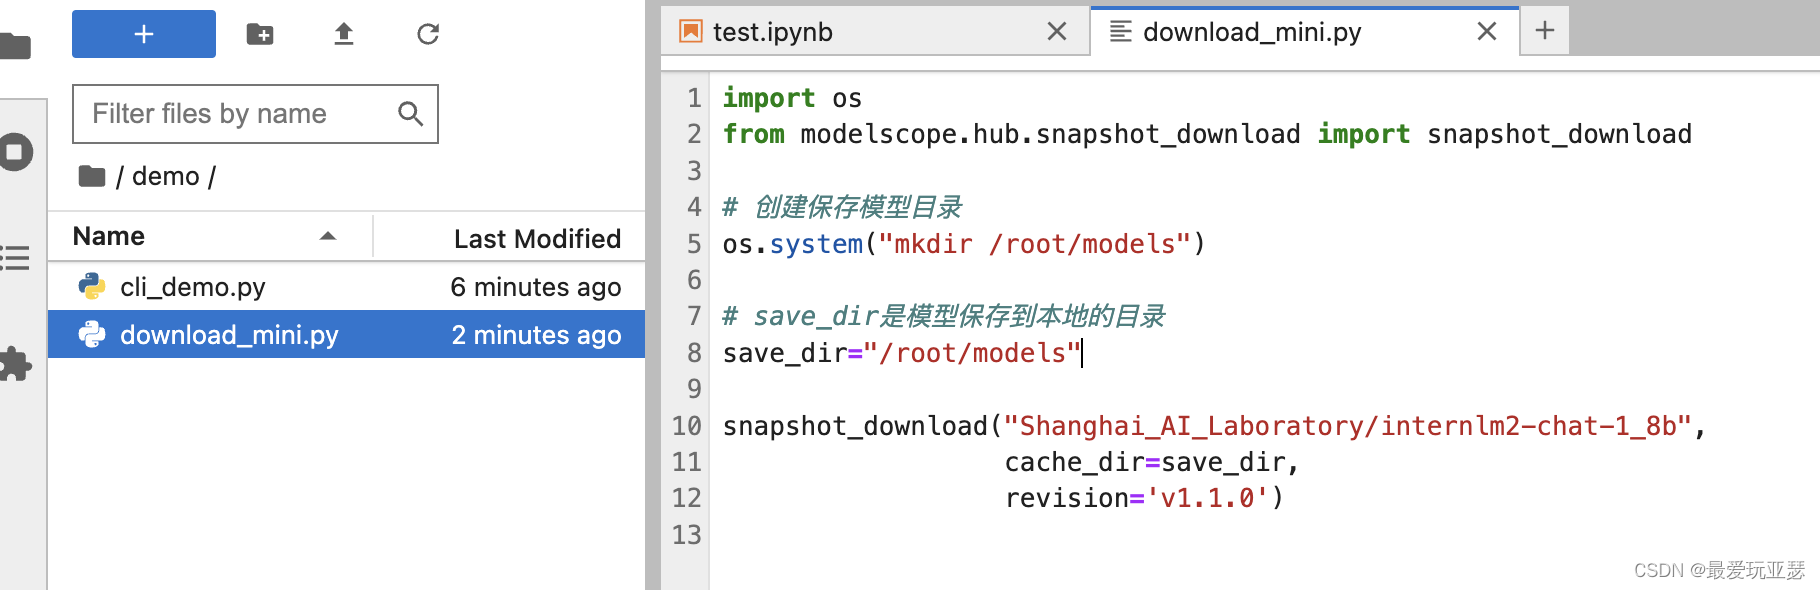
Task: Click 'cache_dir=save_dir' on line 11
Action: coord(1144,462)
